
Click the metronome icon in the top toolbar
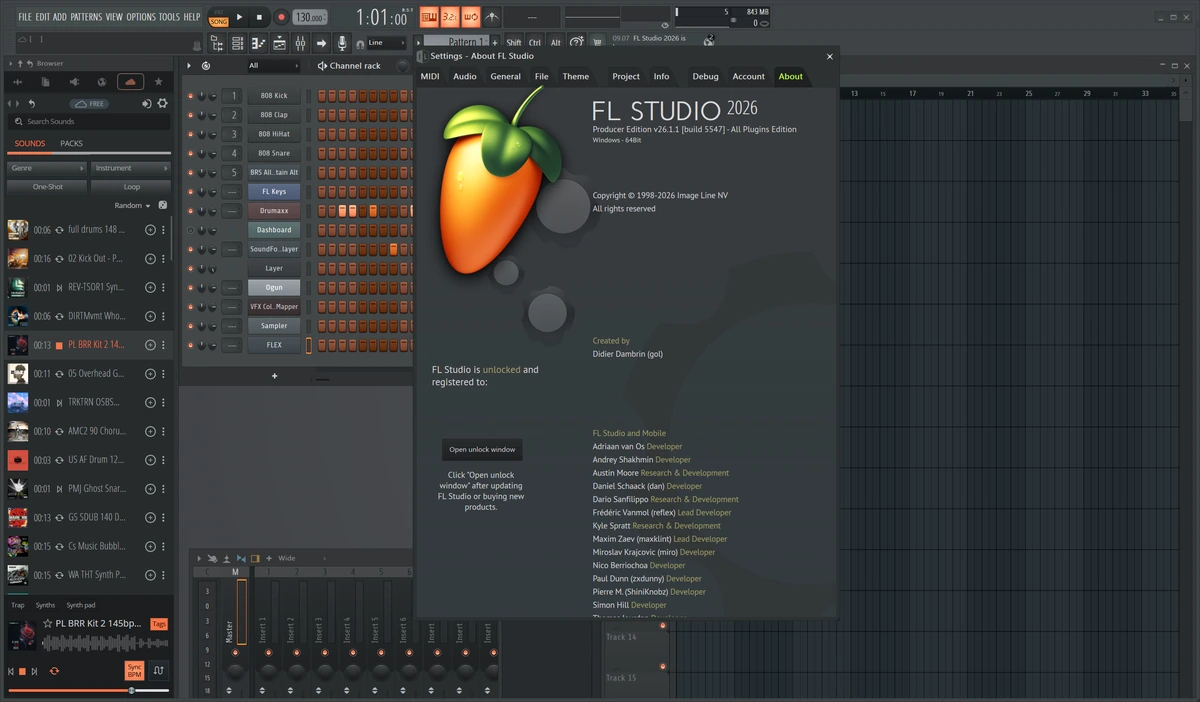pos(491,17)
